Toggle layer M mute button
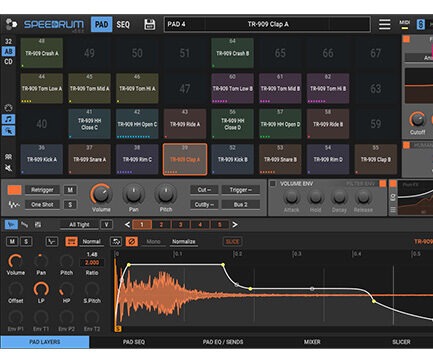This screenshot has width=433, height=363. 12,241
